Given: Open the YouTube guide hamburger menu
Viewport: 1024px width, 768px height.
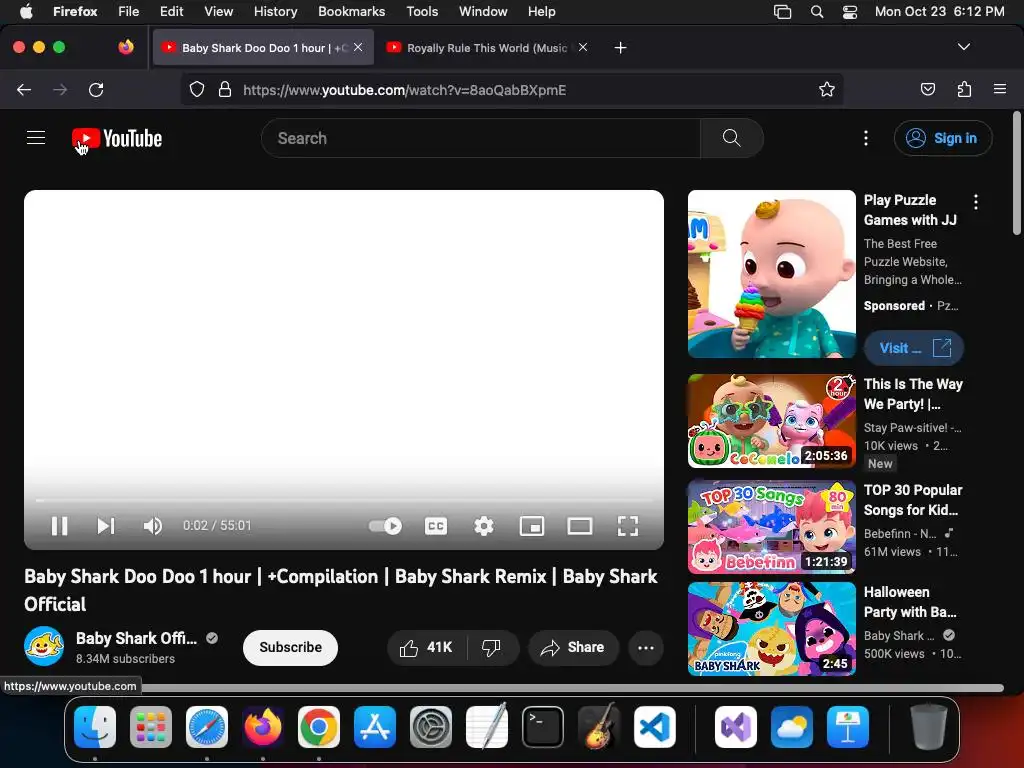Looking at the screenshot, I should 36,138.
